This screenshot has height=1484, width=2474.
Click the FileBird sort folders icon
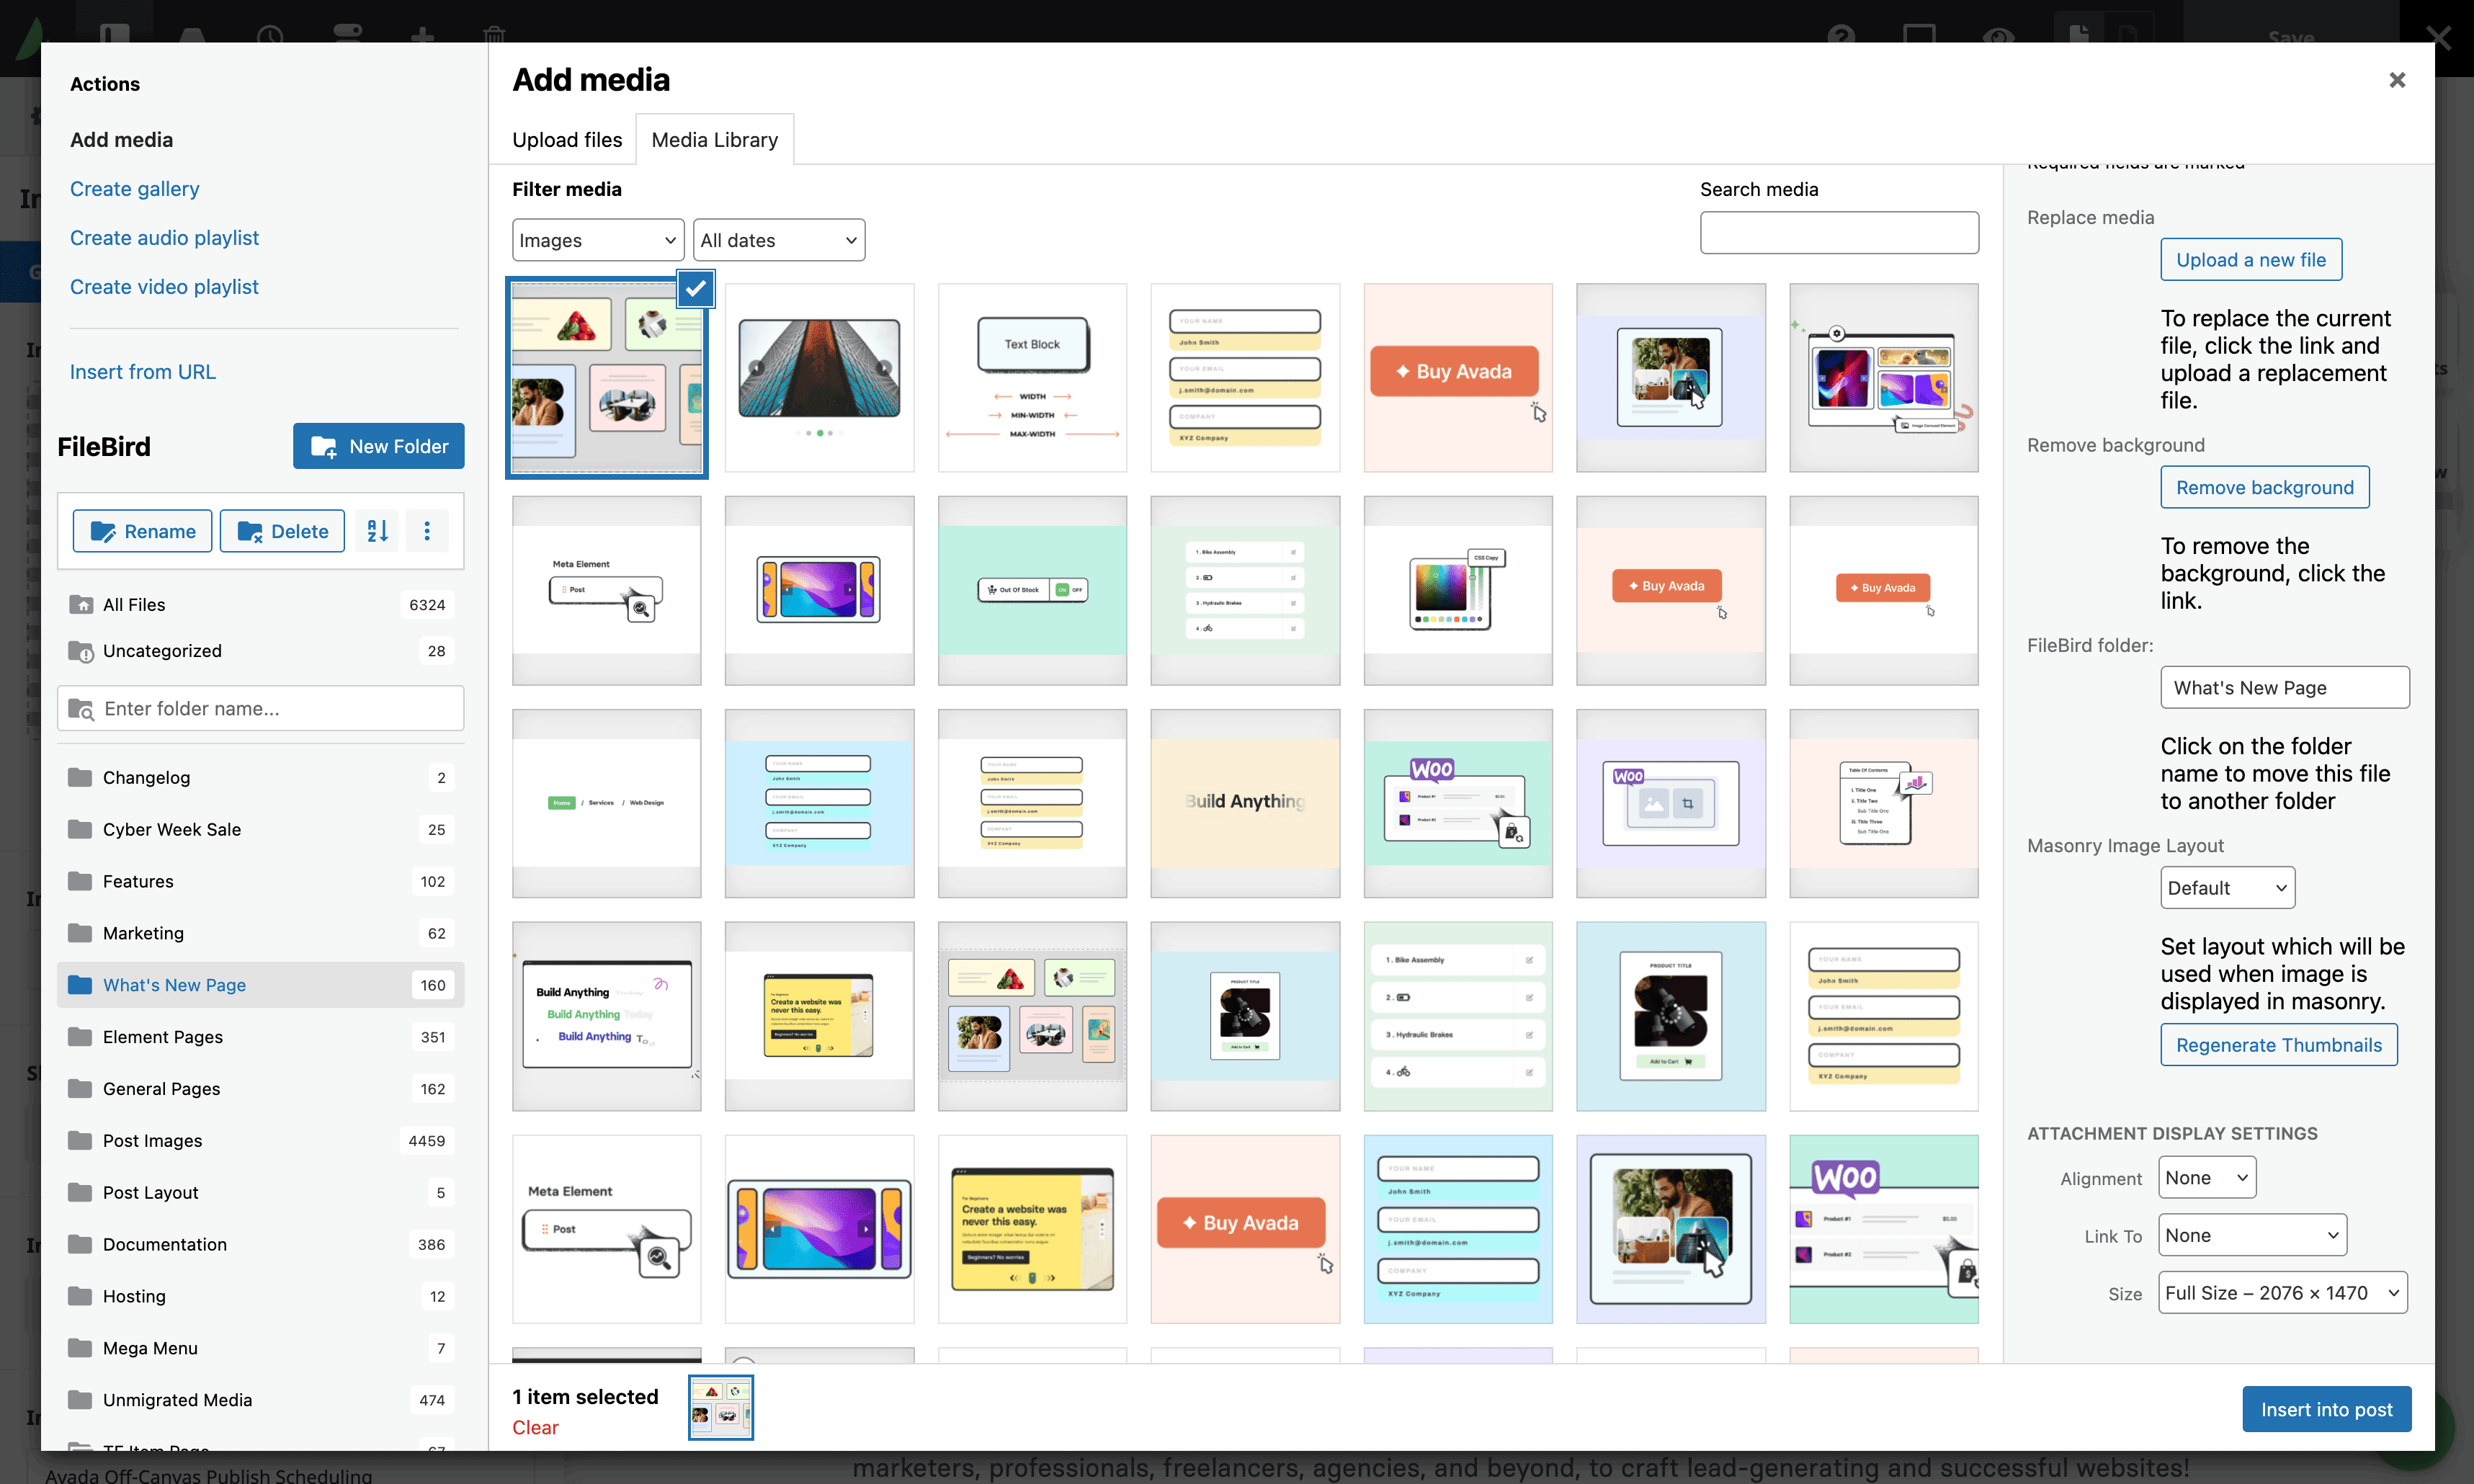pos(377,531)
